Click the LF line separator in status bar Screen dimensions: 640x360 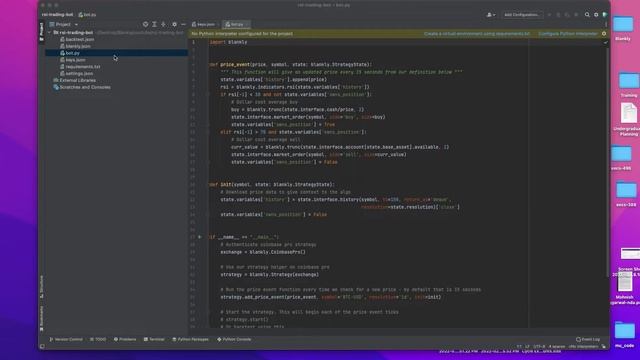(527, 347)
